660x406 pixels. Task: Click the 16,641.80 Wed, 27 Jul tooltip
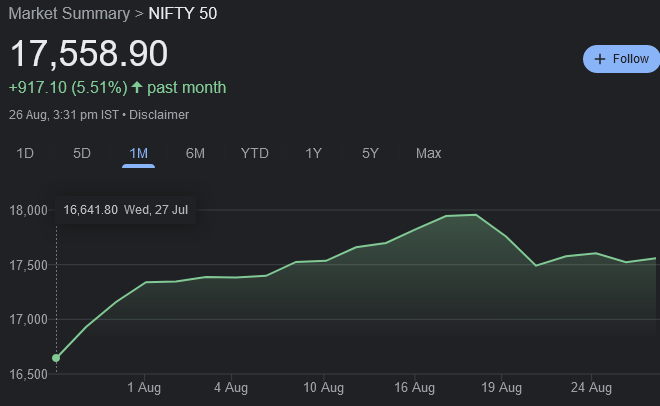125,210
